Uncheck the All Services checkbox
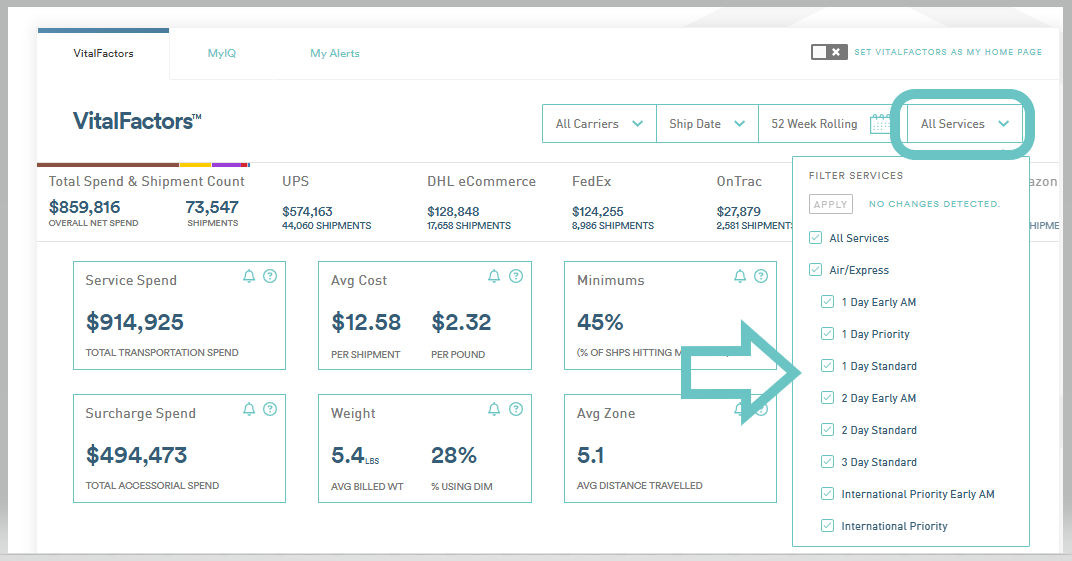 point(815,238)
